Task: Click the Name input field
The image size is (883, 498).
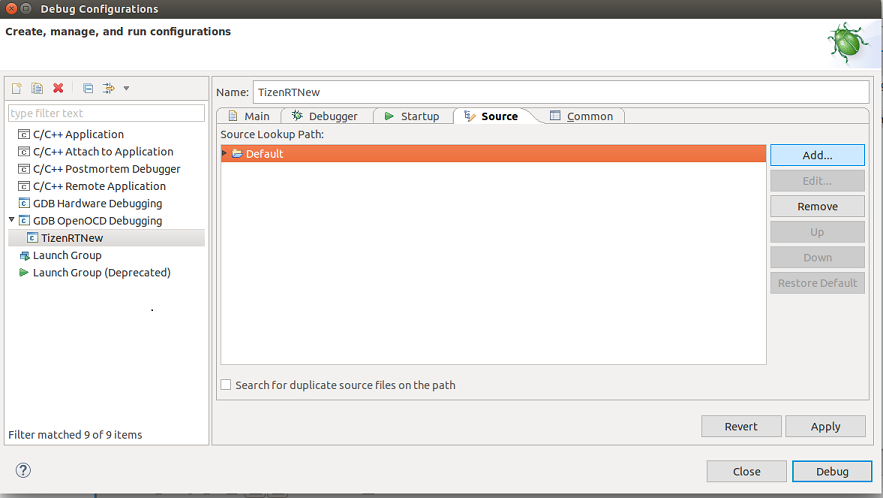Action: point(560,92)
